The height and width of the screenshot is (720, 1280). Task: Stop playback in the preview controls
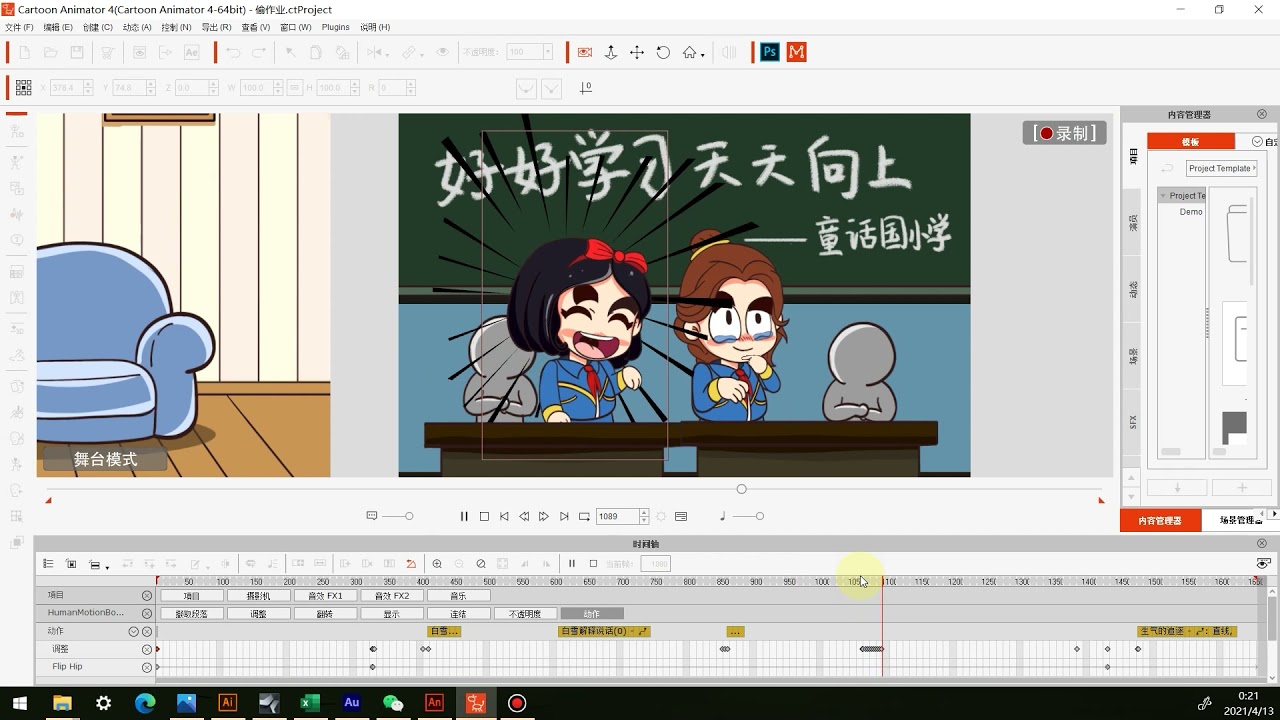484,516
